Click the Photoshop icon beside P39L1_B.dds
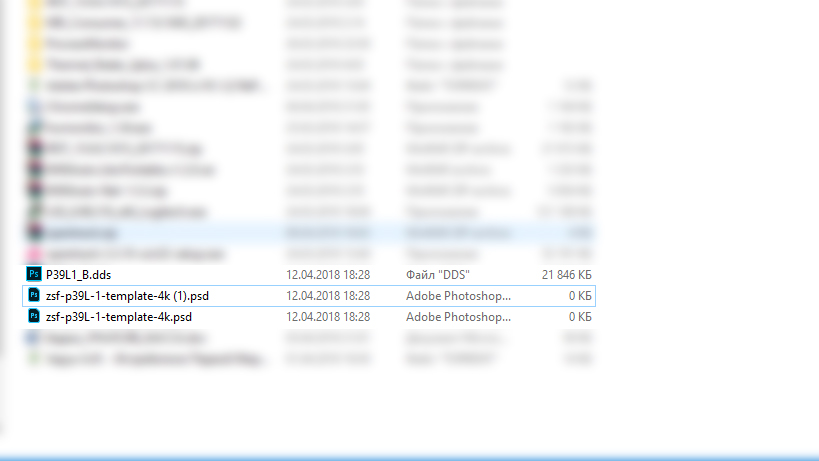Image resolution: width=819 pixels, height=461 pixels. [x=34, y=274]
